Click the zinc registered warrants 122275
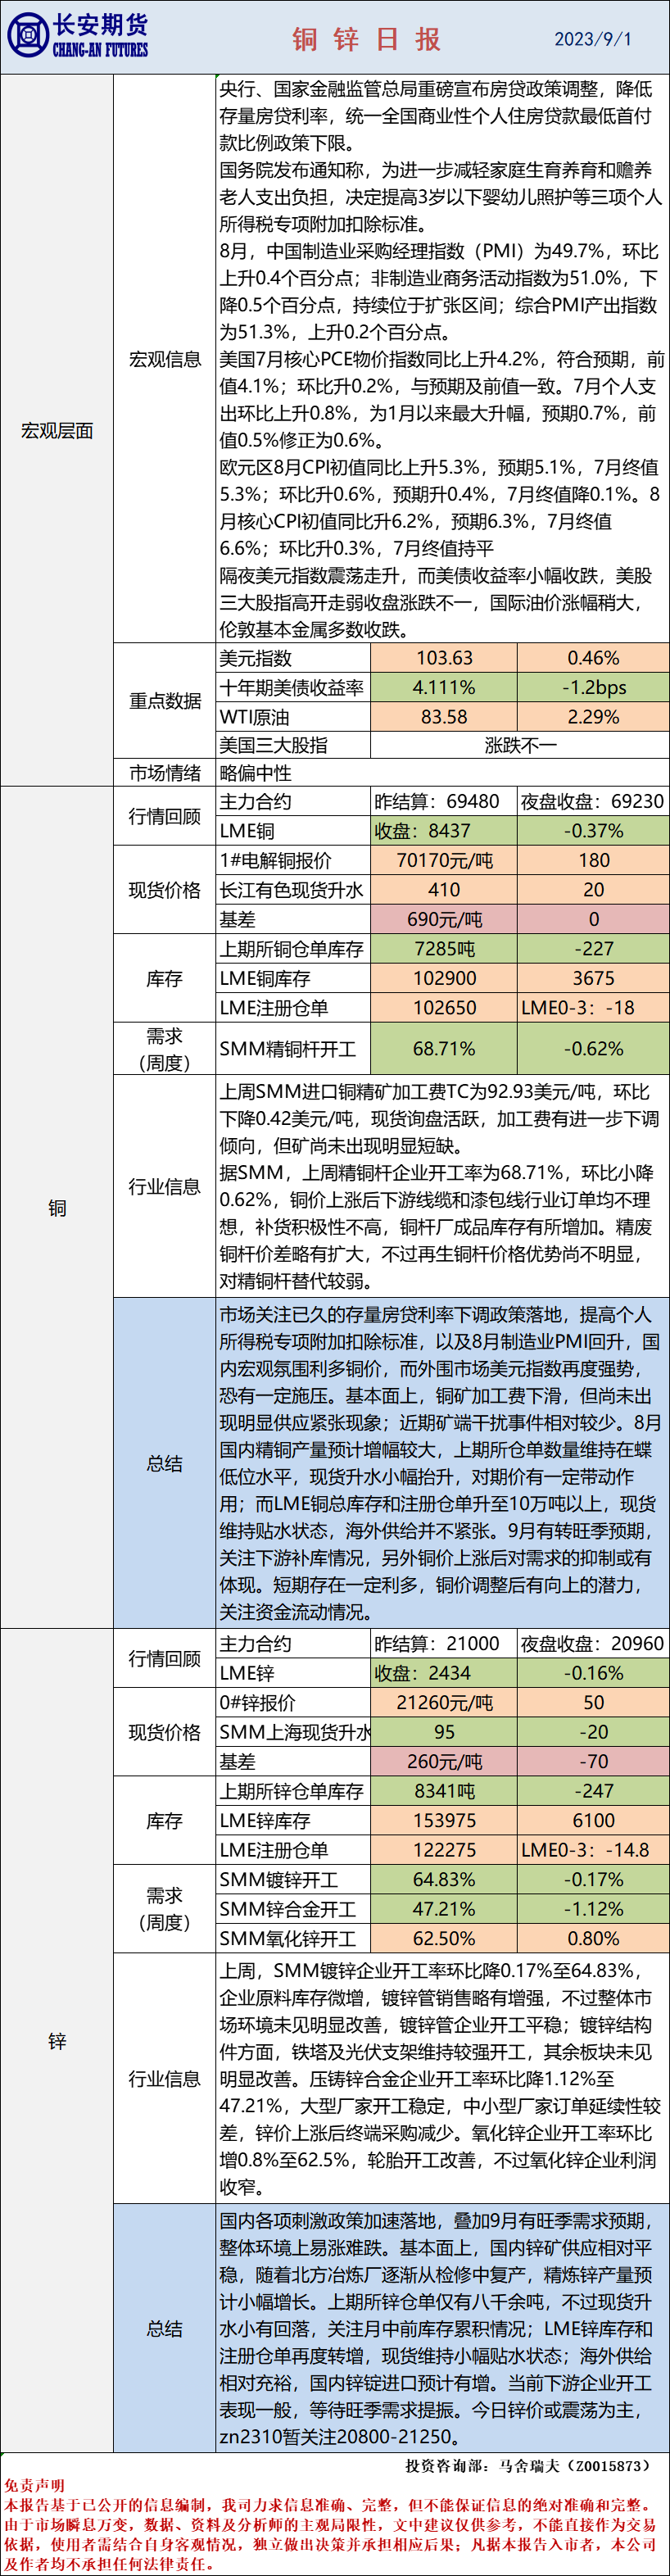The width and height of the screenshot is (670, 2576). click(x=444, y=1850)
